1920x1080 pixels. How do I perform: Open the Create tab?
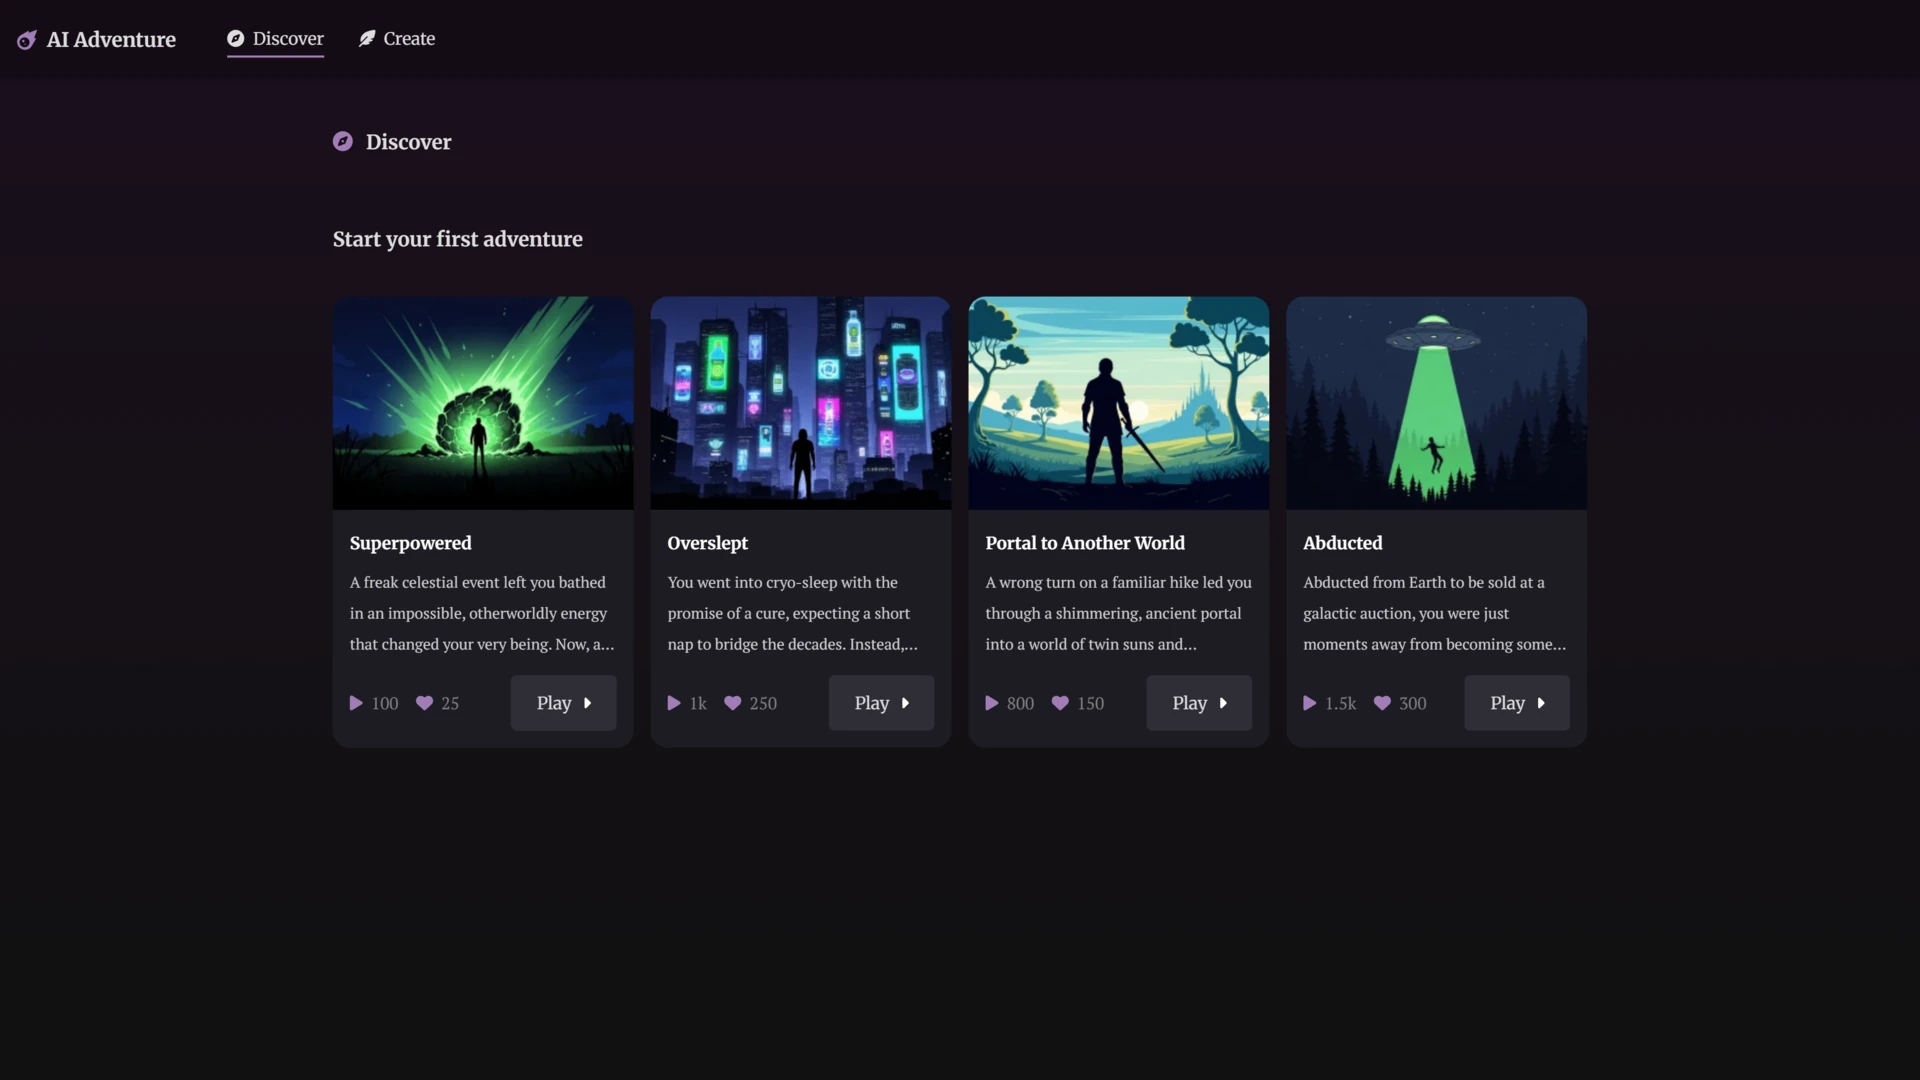point(397,39)
